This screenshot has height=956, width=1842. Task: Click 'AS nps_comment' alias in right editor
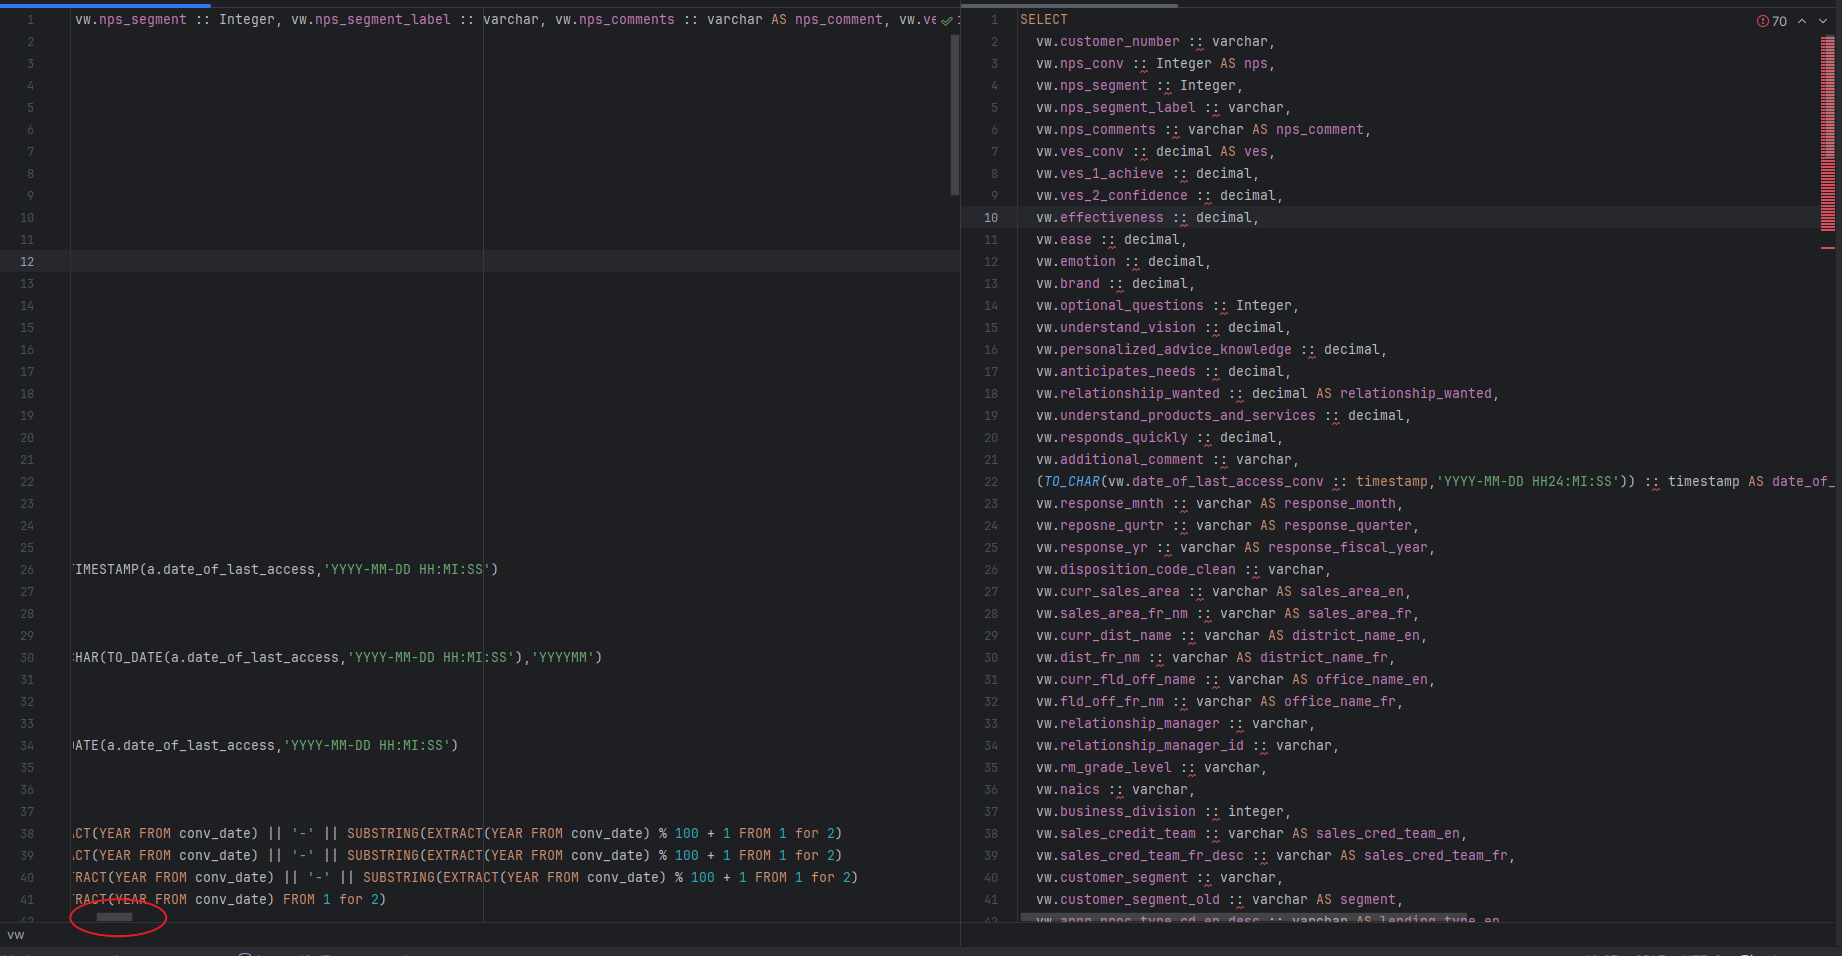[x=1308, y=130]
